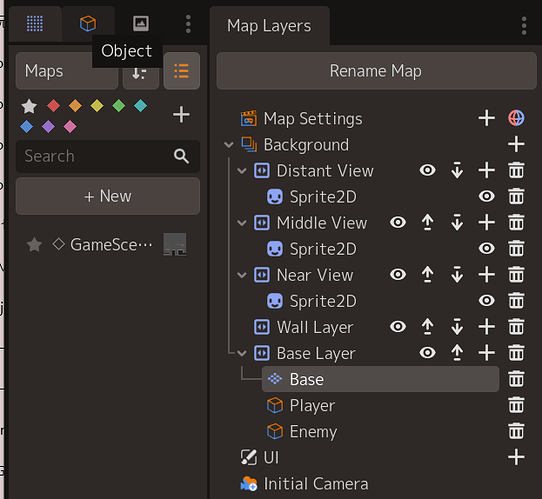
Task: Click the globe icon on Map Settings
Action: click(516, 118)
